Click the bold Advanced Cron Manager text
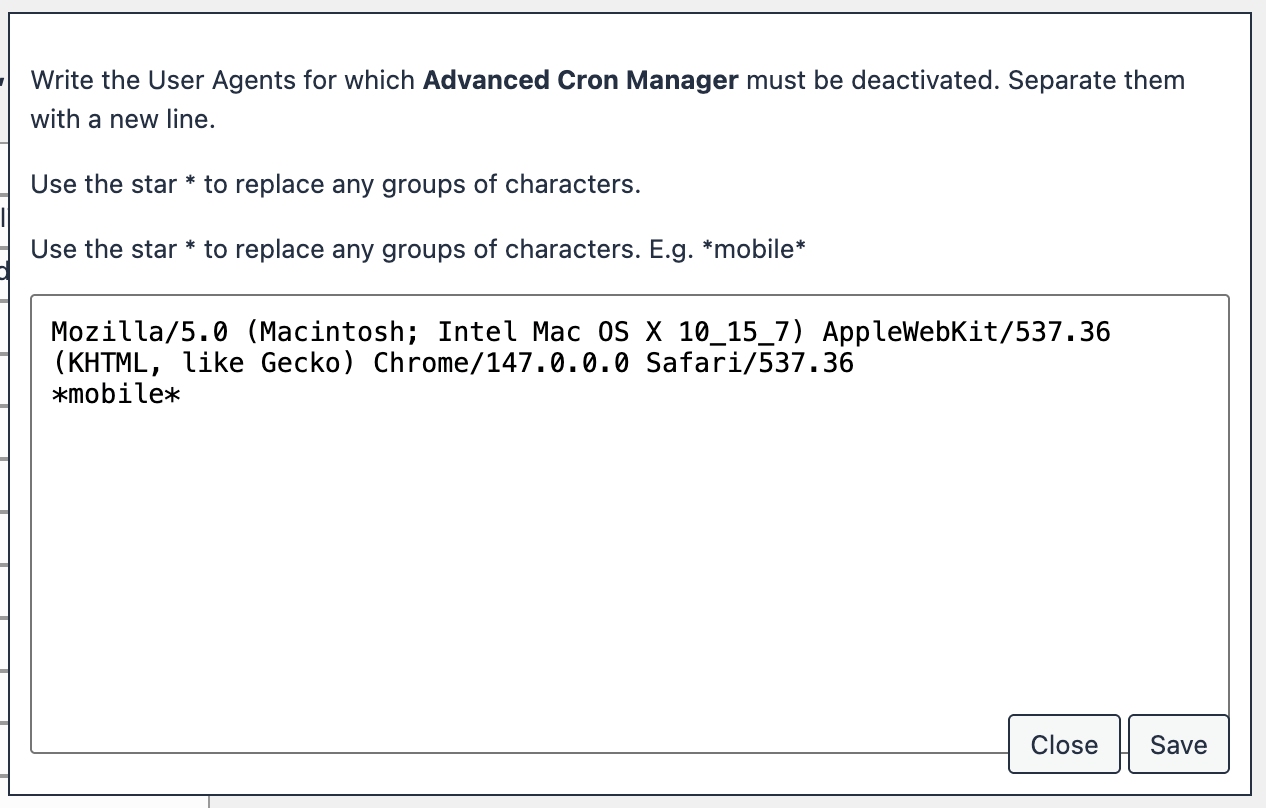The width and height of the screenshot is (1266, 808). [x=580, y=80]
